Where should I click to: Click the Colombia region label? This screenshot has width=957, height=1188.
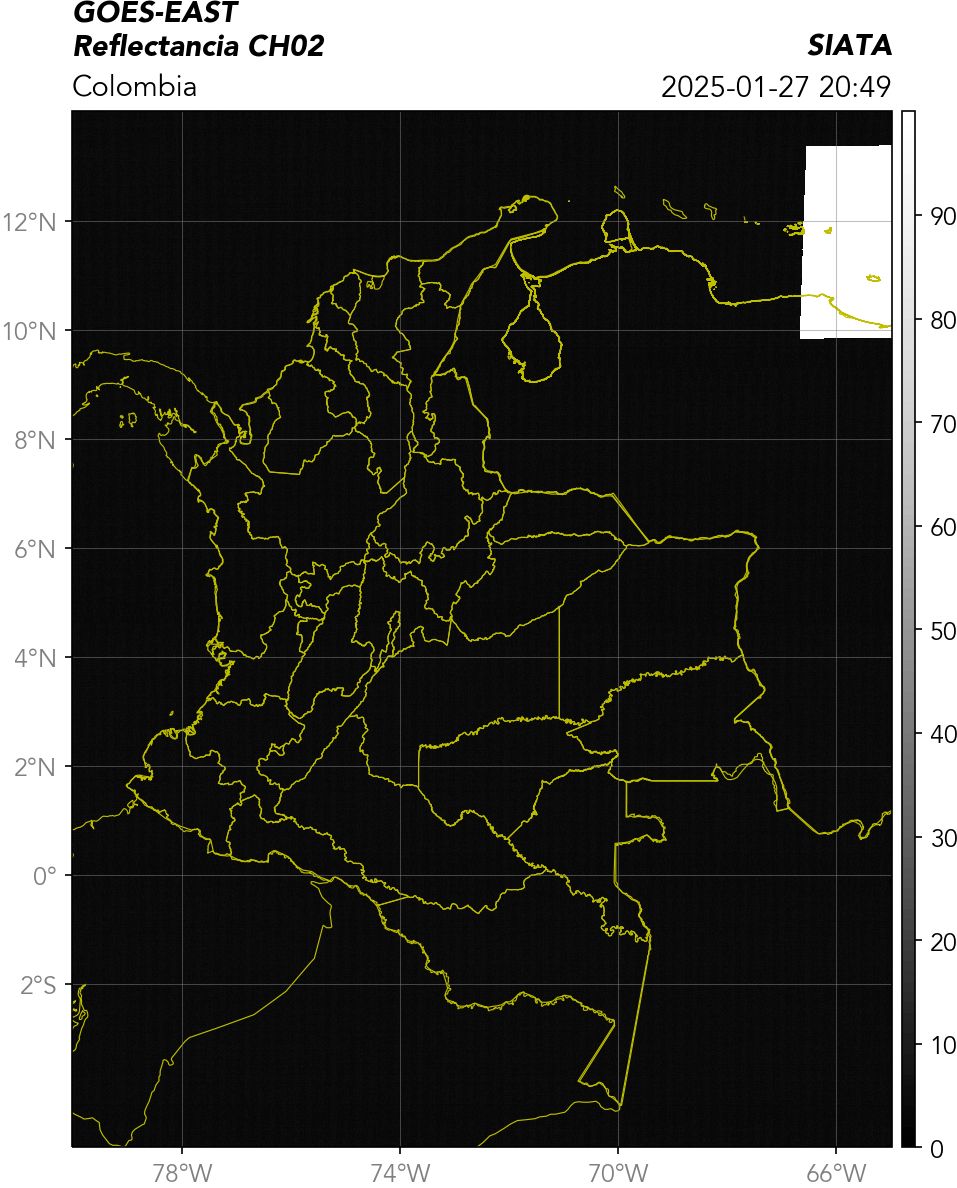pyautogui.click(x=135, y=86)
